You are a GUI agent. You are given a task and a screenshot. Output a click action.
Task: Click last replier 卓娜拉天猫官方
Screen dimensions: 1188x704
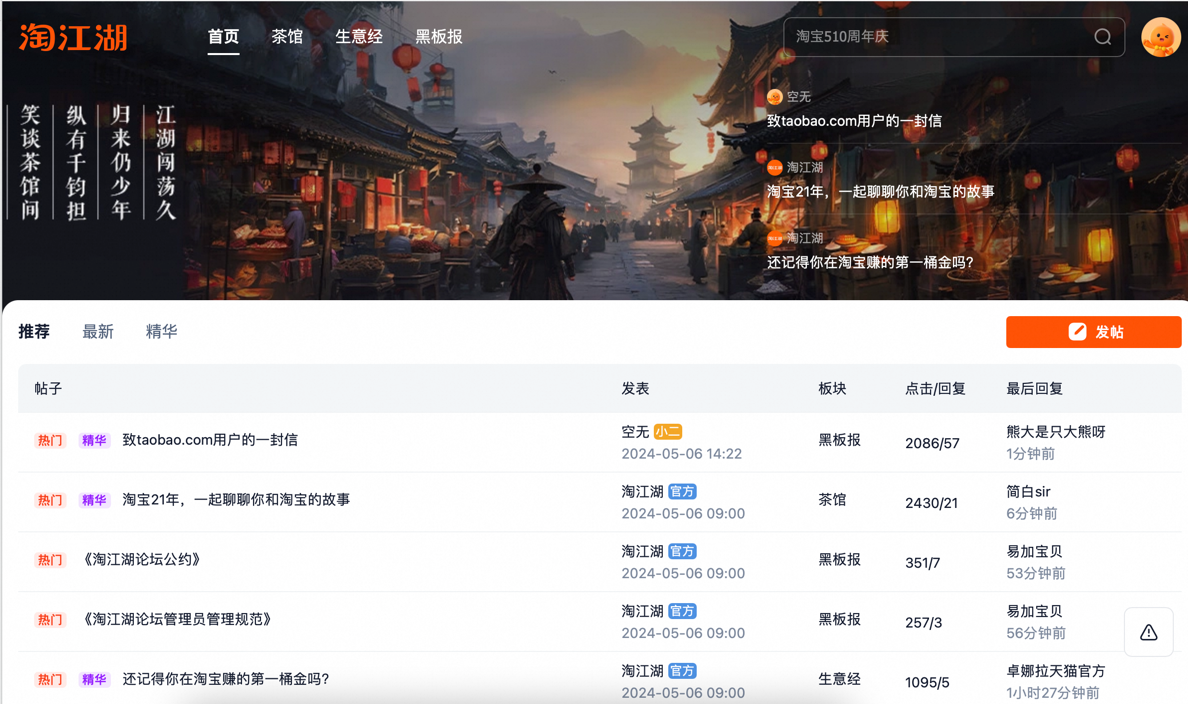[x=1055, y=671]
